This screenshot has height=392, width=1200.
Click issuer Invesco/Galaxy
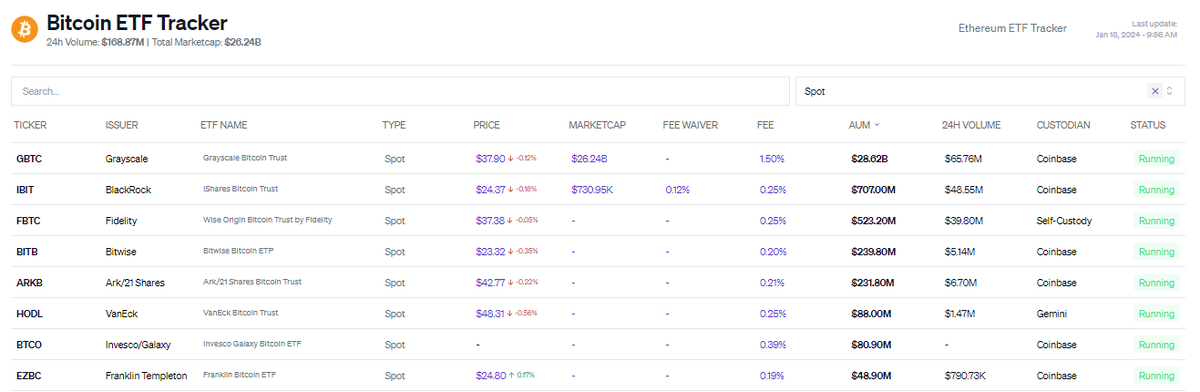[138, 345]
